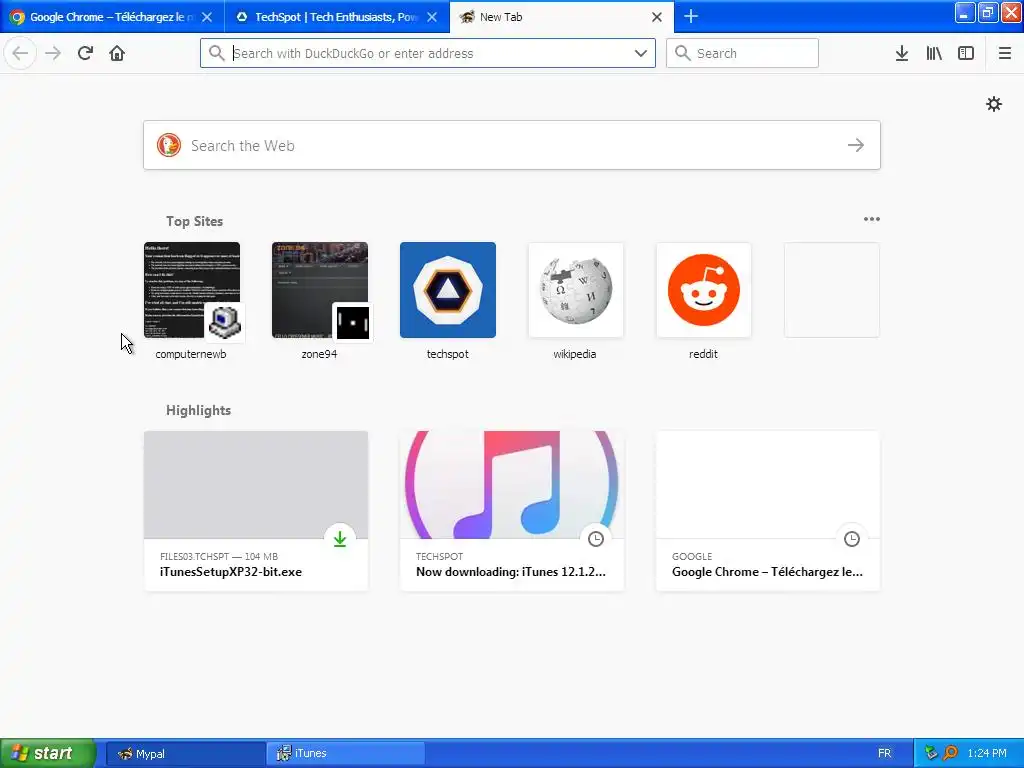The height and width of the screenshot is (768, 1024).
Task: Click FILES03.TCHSPT — 104 MB label
Action: 219,556
